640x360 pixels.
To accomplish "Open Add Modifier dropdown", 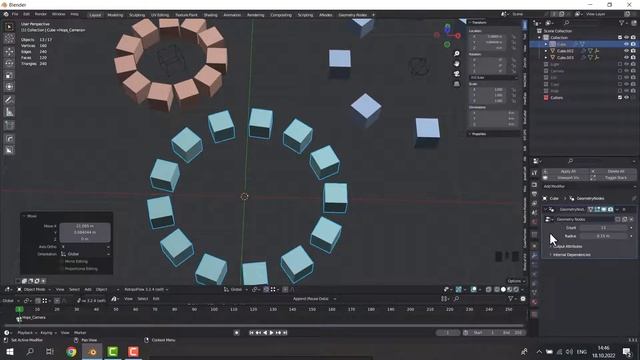I will pyautogui.click(x=589, y=187).
